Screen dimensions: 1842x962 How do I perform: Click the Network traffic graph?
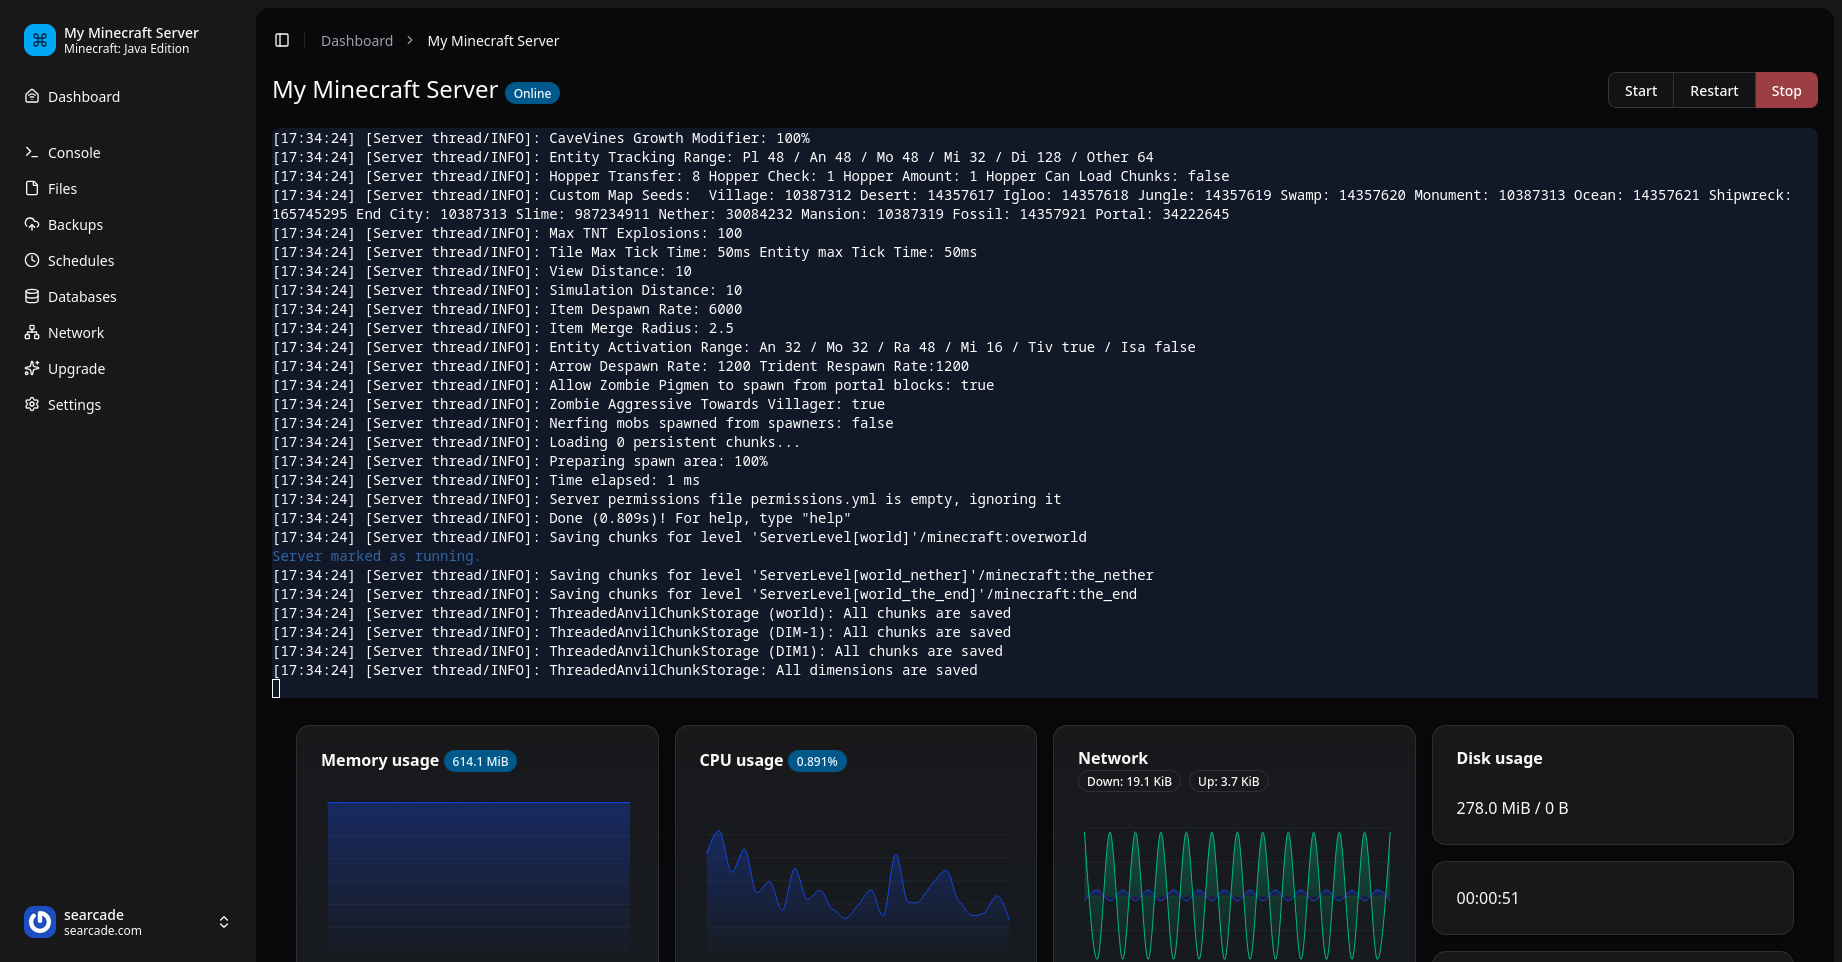(x=1236, y=893)
